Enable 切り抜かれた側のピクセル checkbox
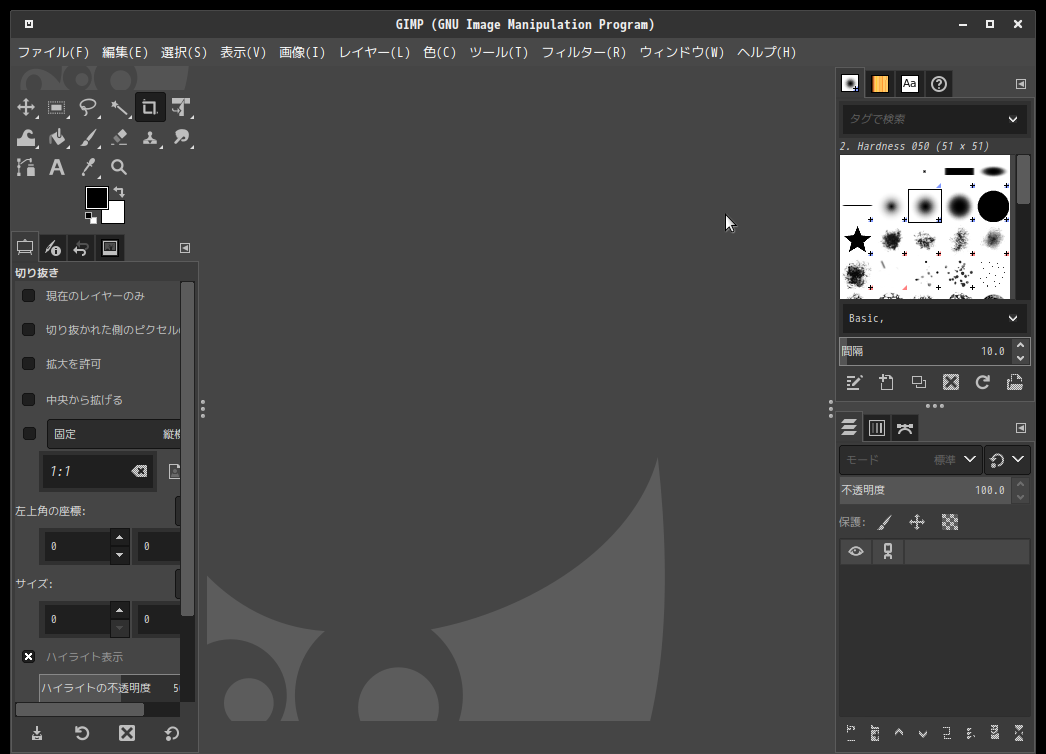 [x=29, y=330]
